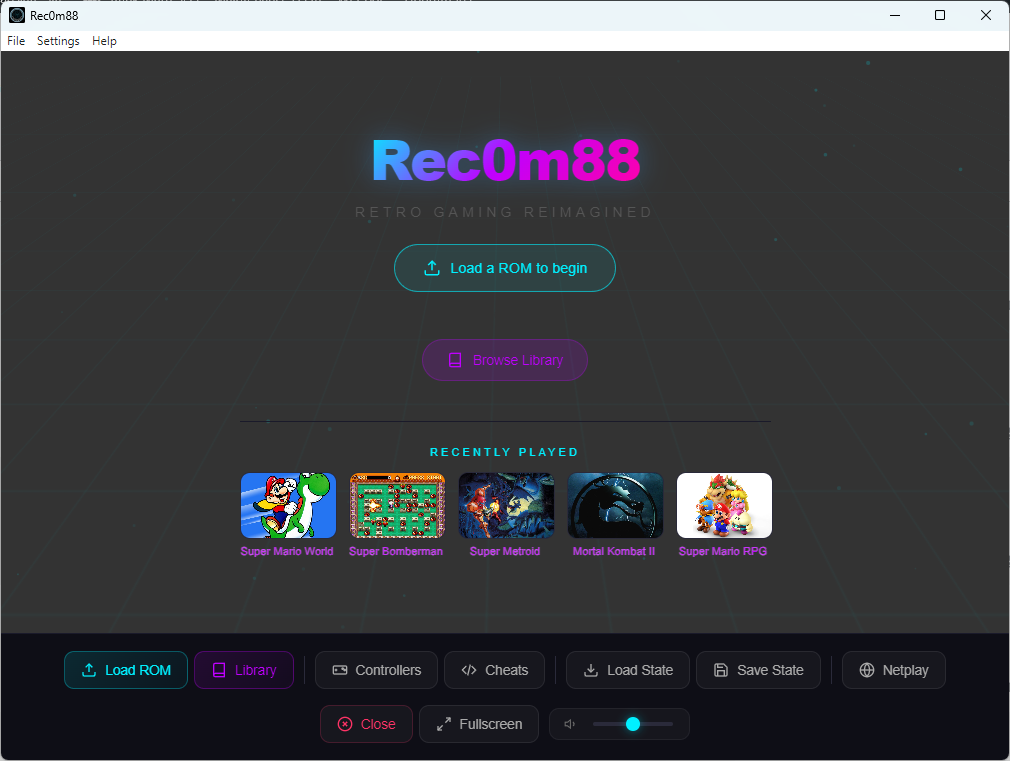Click the book icon beside Browse Library text
This screenshot has width=1010, height=761.
click(x=457, y=360)
